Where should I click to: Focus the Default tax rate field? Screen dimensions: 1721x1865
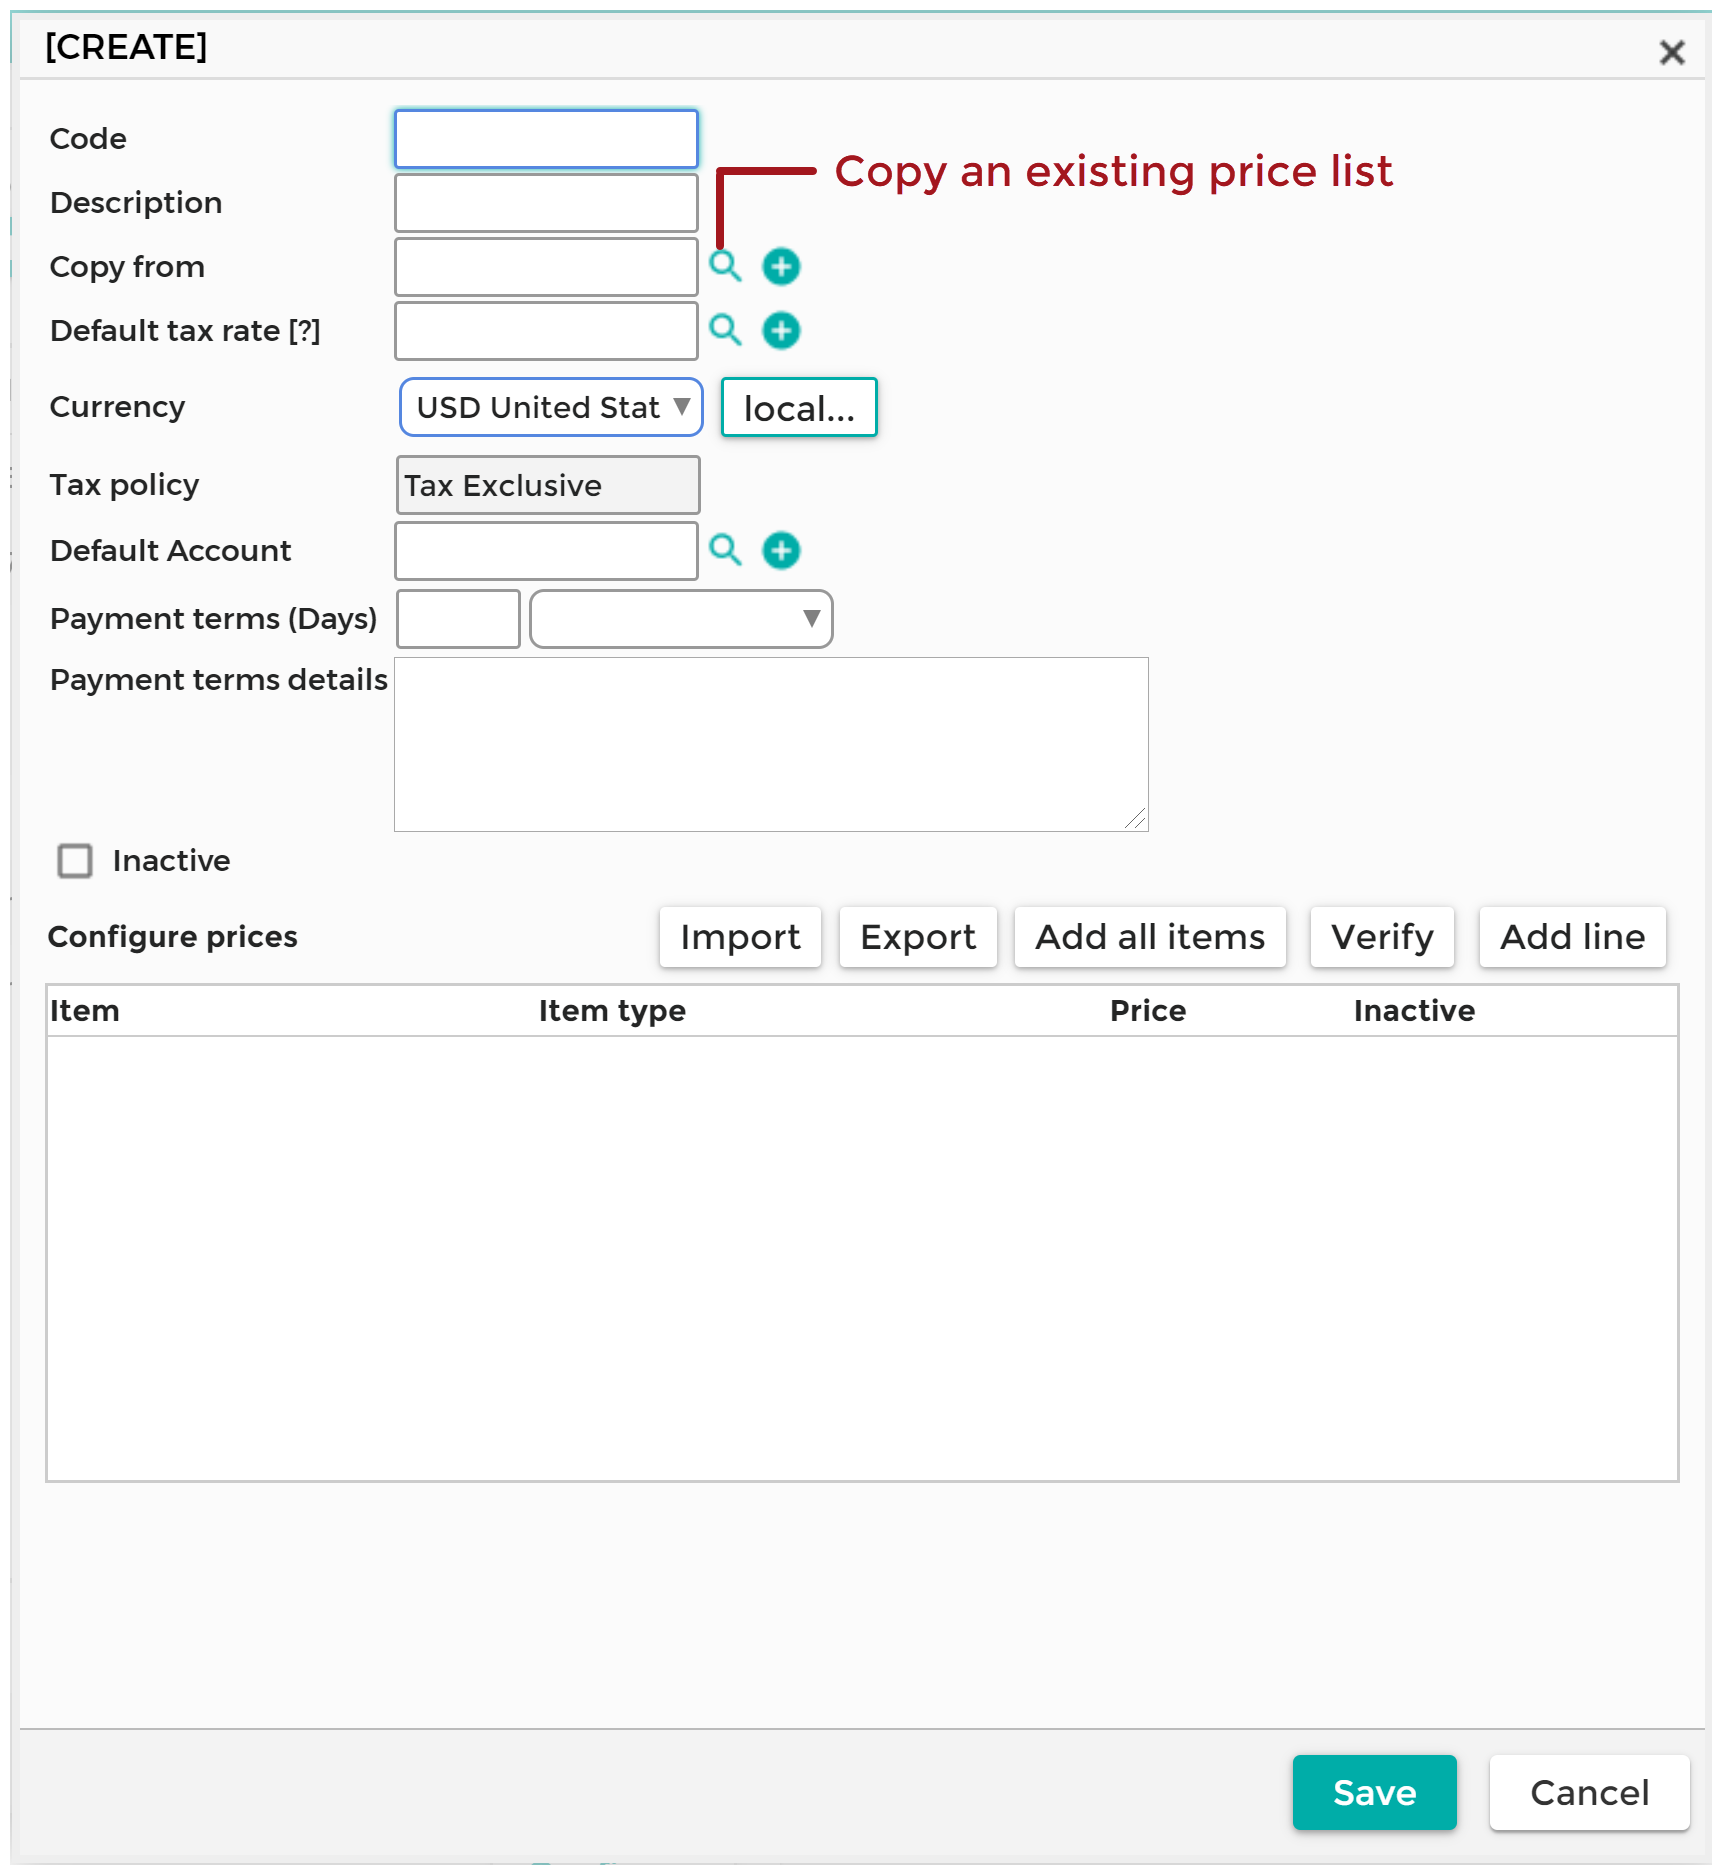(546, 331)
